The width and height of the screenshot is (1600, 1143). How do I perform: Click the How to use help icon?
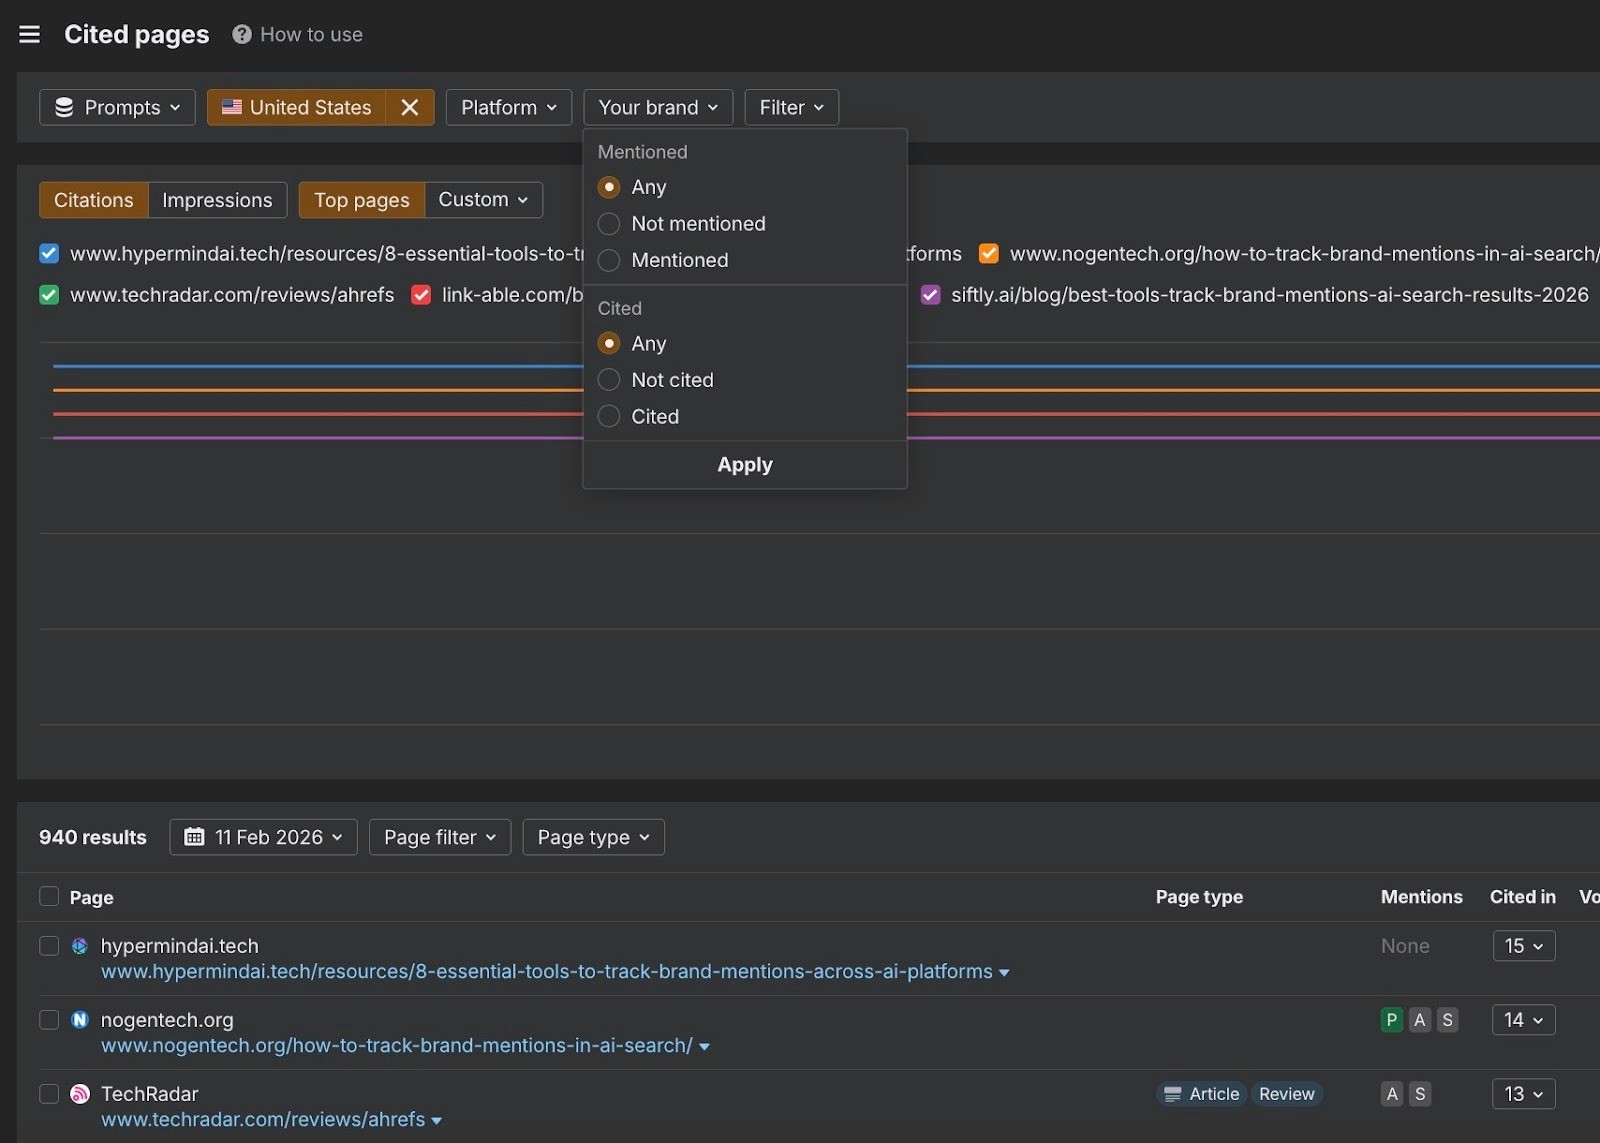click(241, 35)
